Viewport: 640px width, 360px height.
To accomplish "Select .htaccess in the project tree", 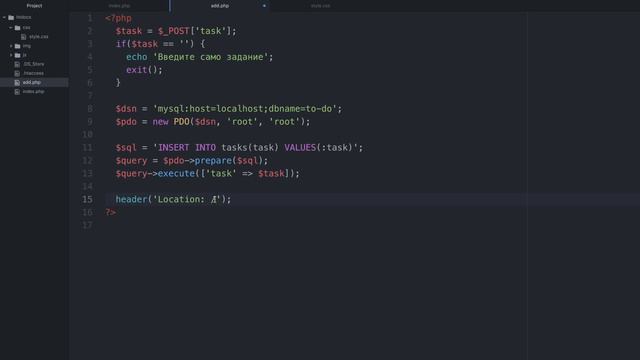I will pos(34,73).
